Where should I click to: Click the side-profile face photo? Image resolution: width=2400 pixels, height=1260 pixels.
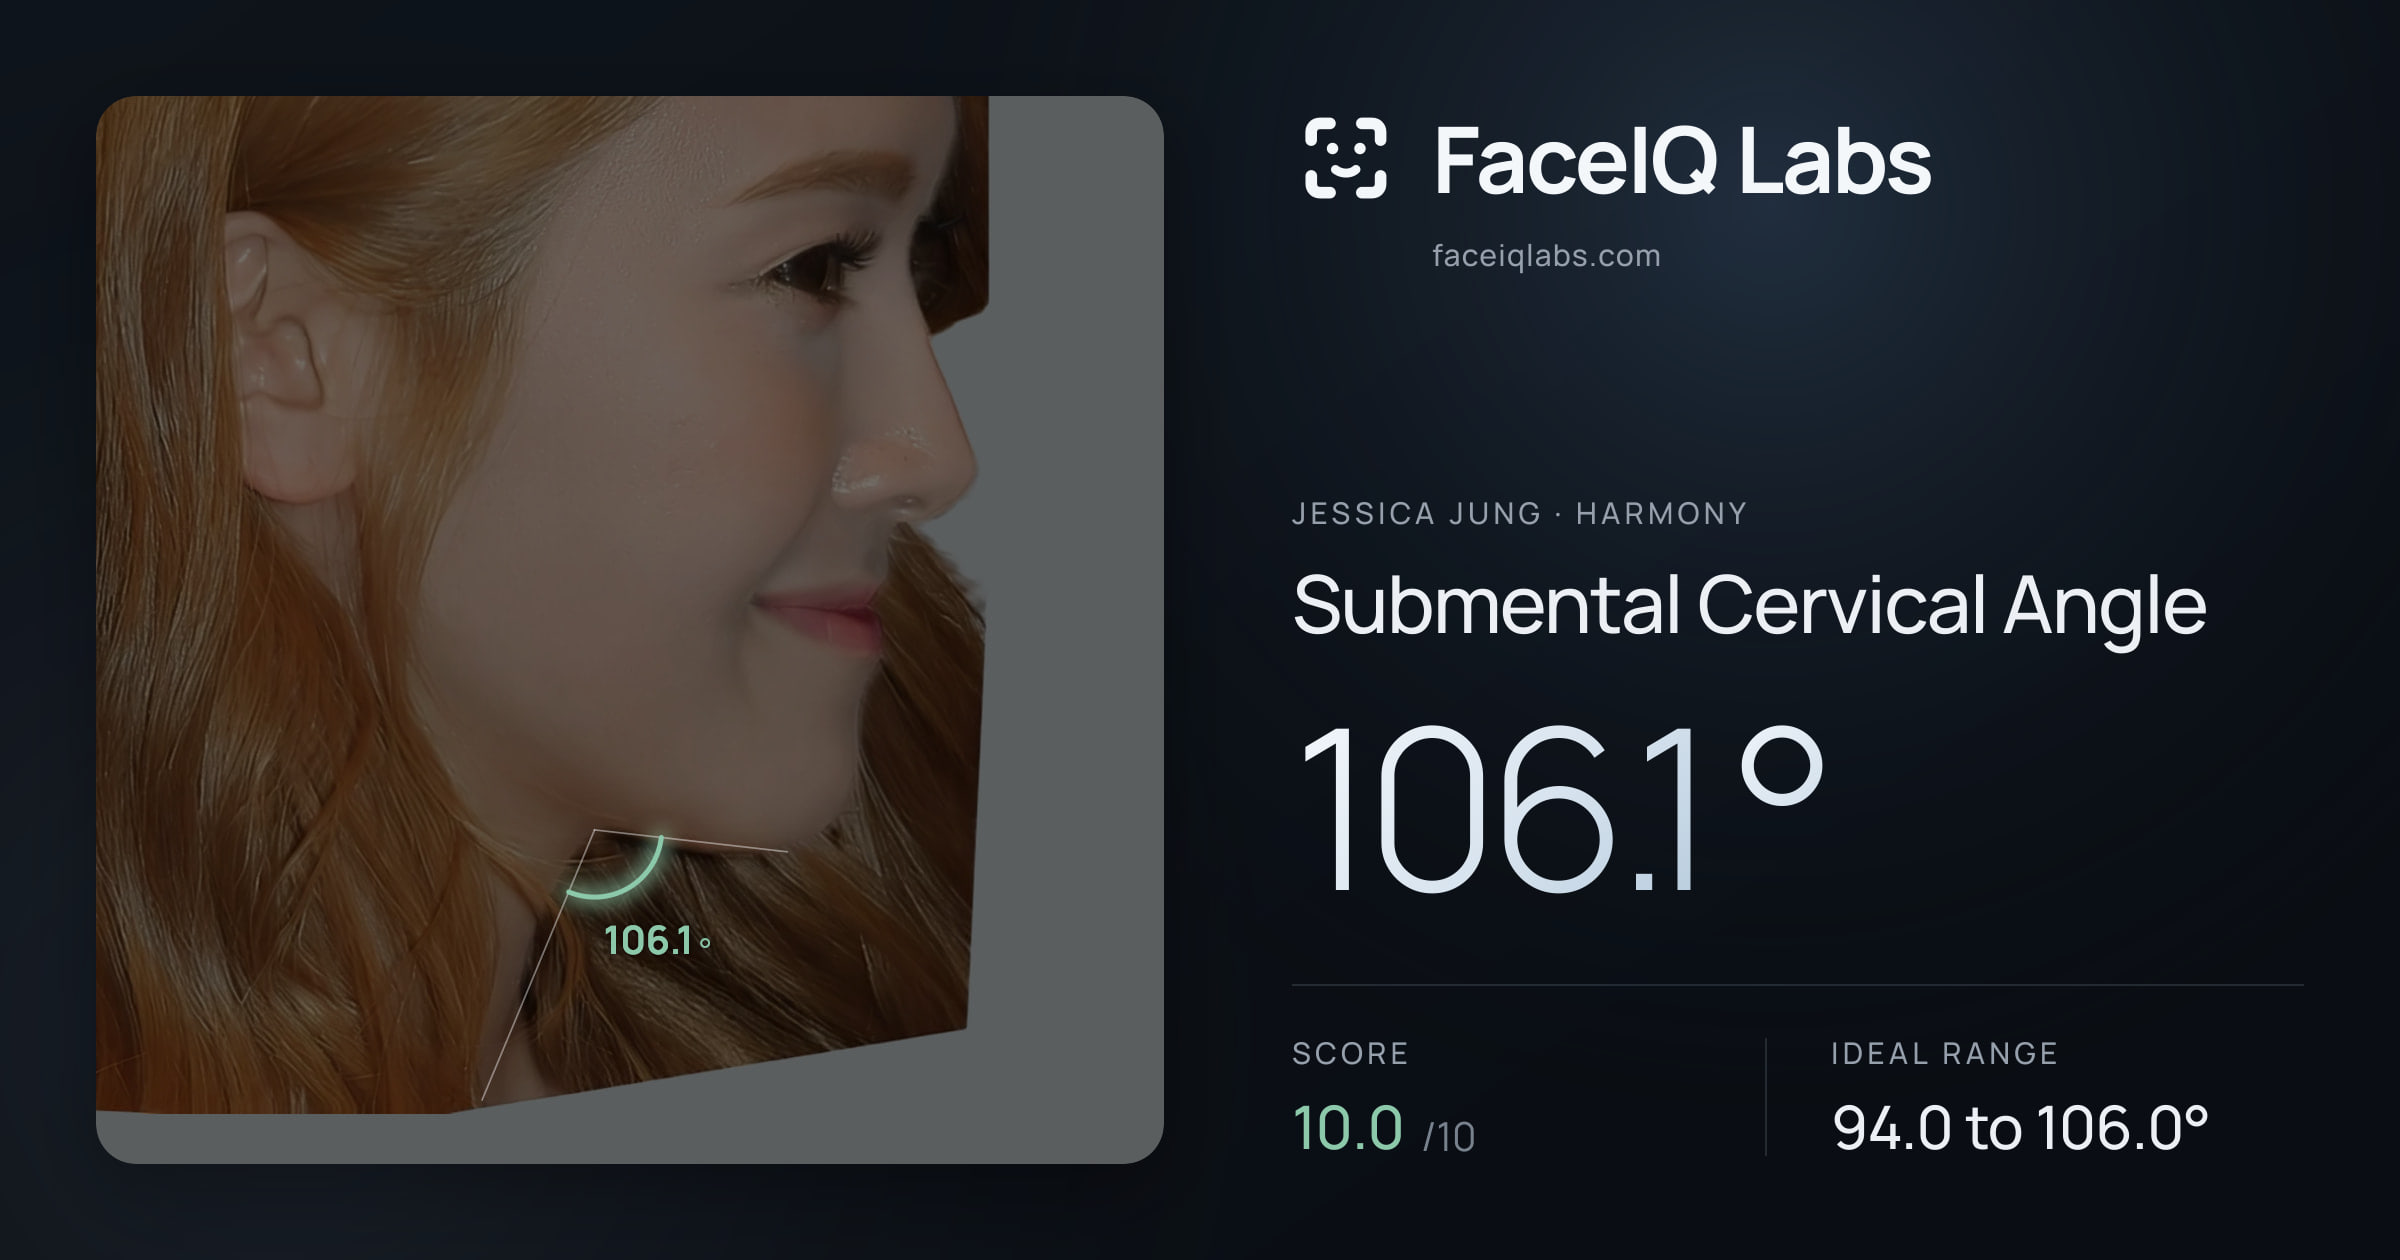click(629, 629)
